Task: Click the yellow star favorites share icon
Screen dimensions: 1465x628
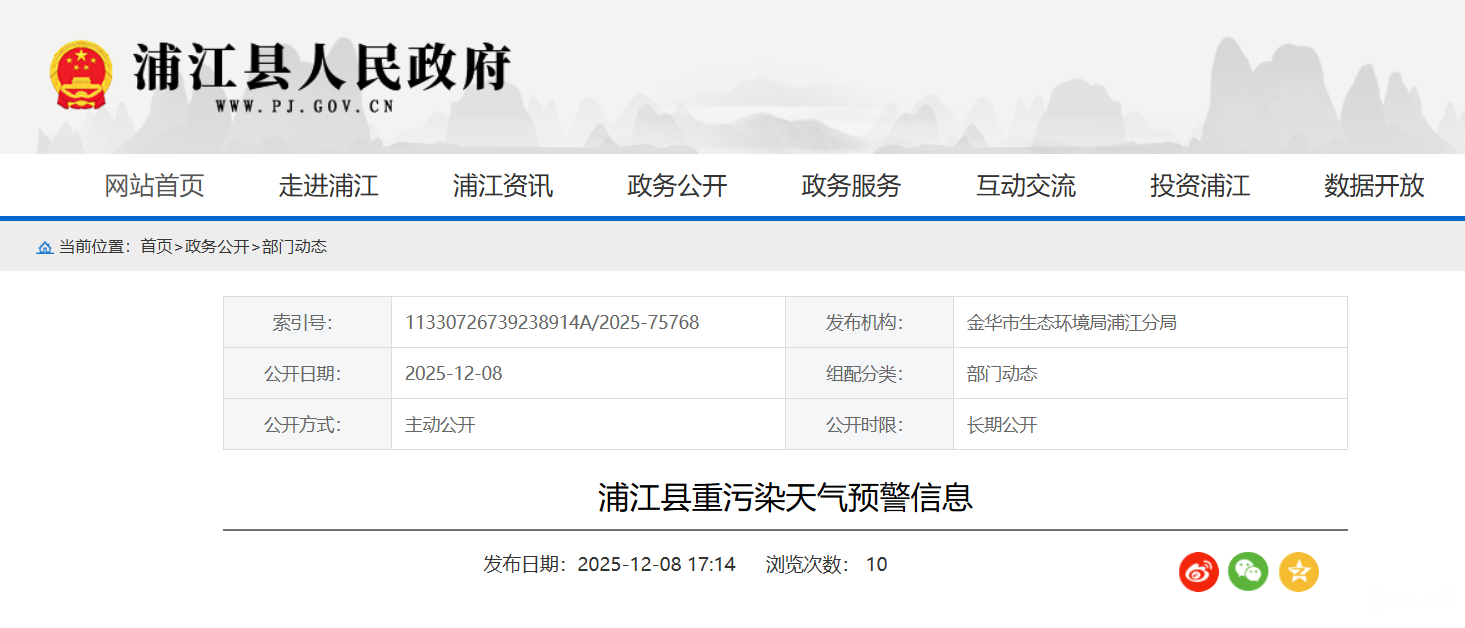Action: pyautogui.click(x=1299, y=571)
